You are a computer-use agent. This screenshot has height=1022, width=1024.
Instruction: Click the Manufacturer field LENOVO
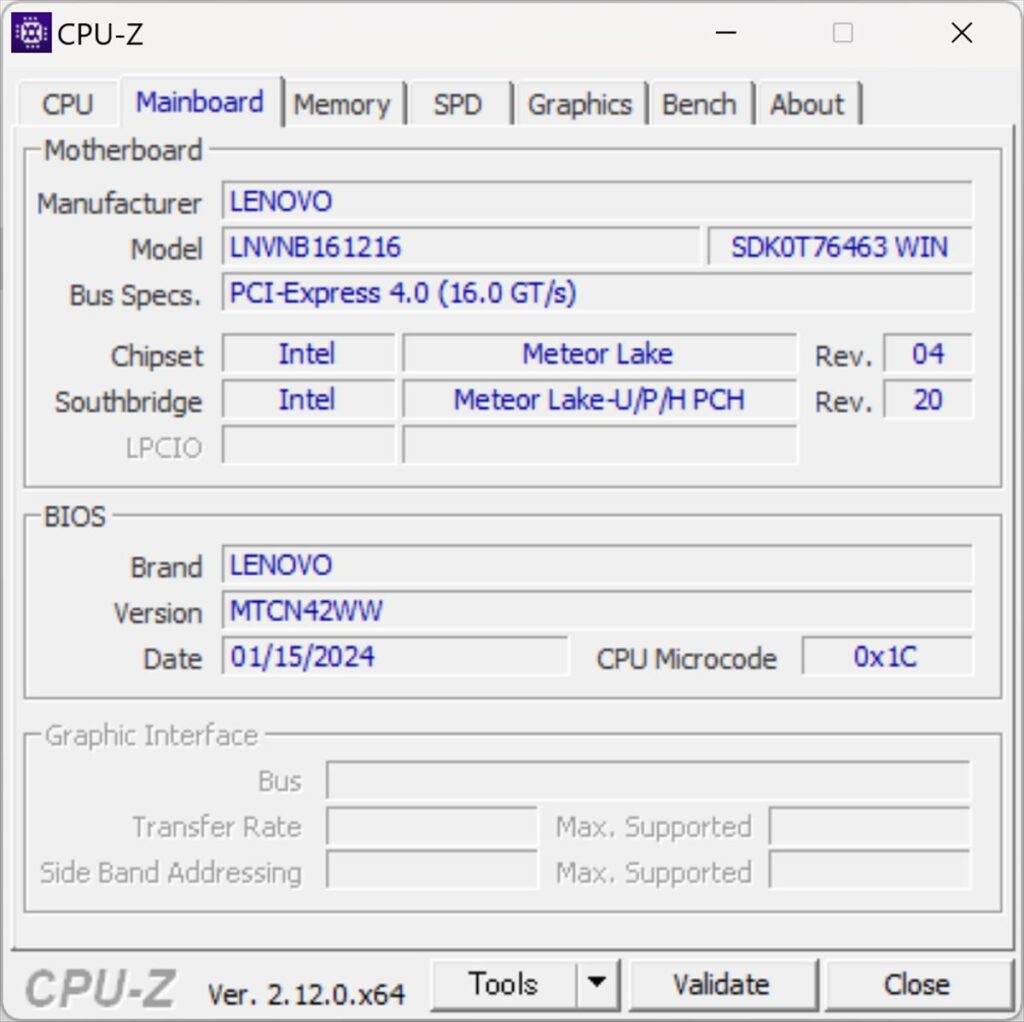[597, 201]
